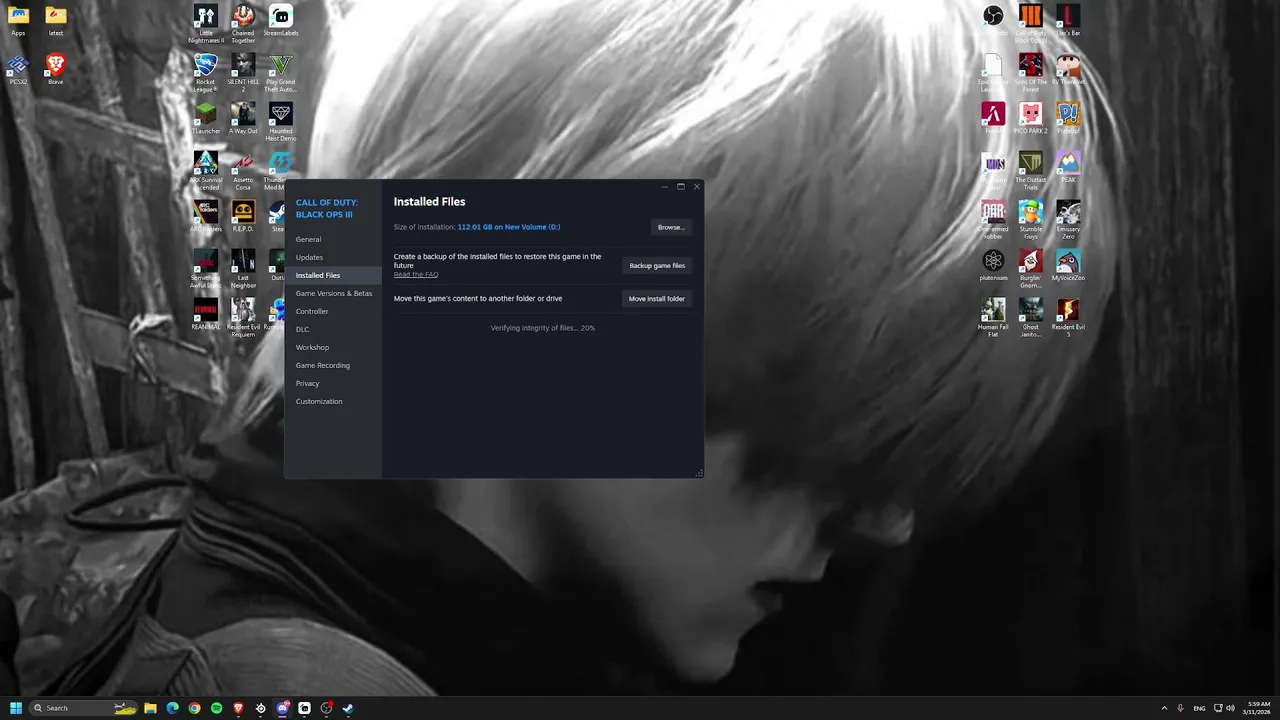The height and width of the screenshot is (720, 1280).
Task: Open the Apps folder on desktop
Action: coord(18,21)
